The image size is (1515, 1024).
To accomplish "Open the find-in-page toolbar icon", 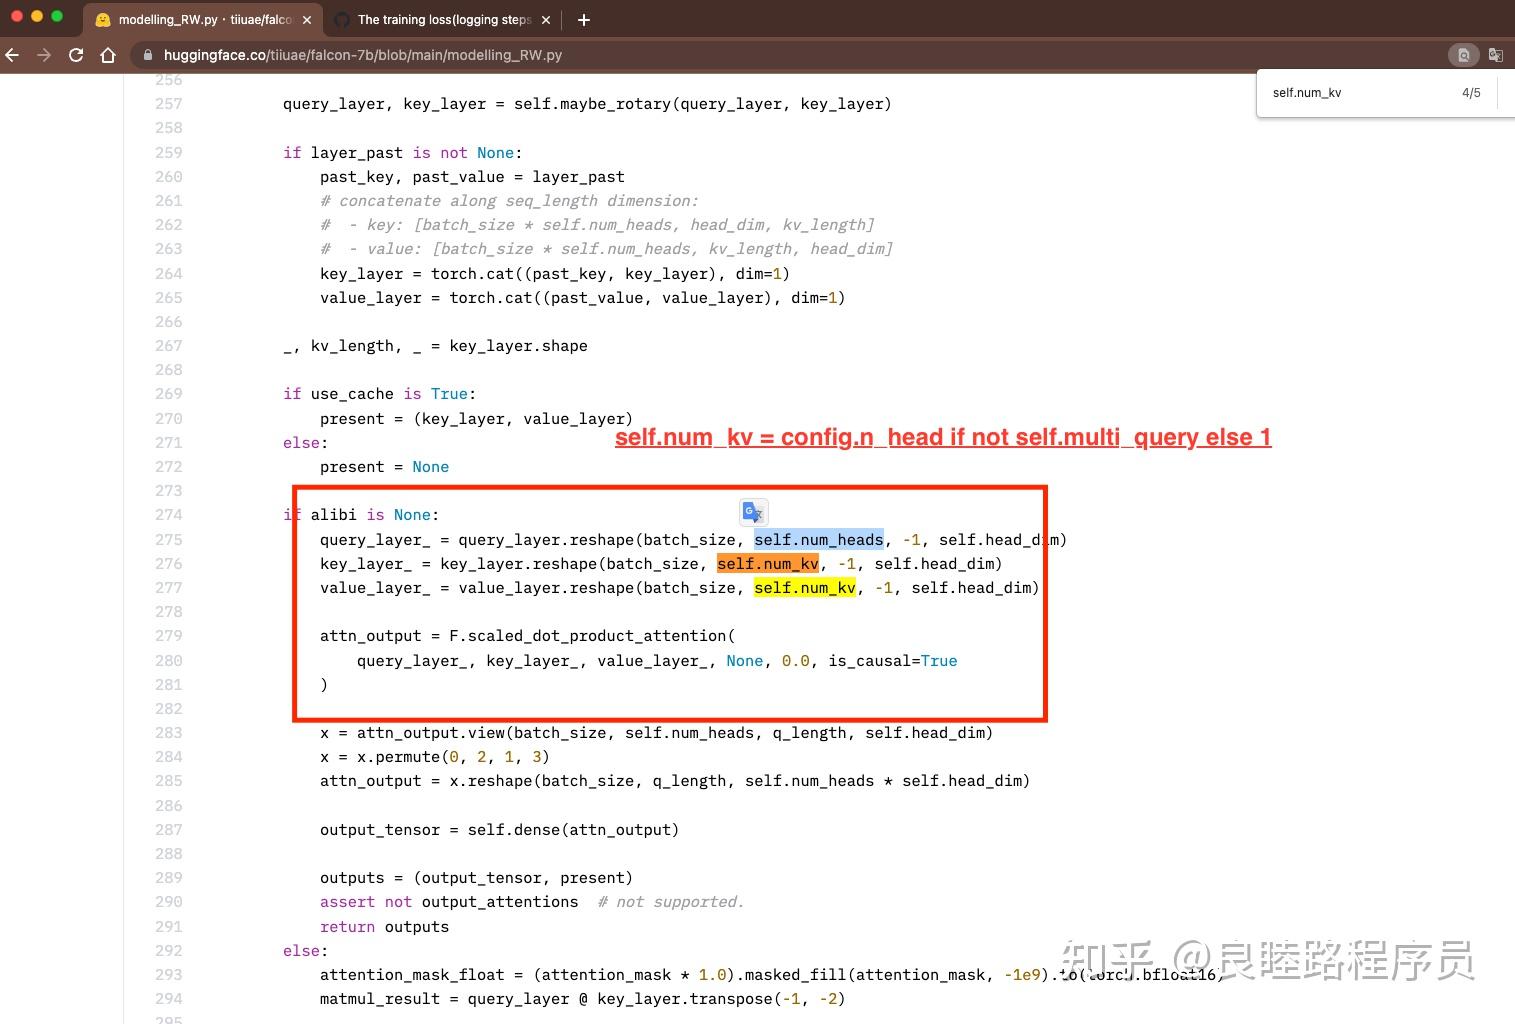I will click(1463, 55).
